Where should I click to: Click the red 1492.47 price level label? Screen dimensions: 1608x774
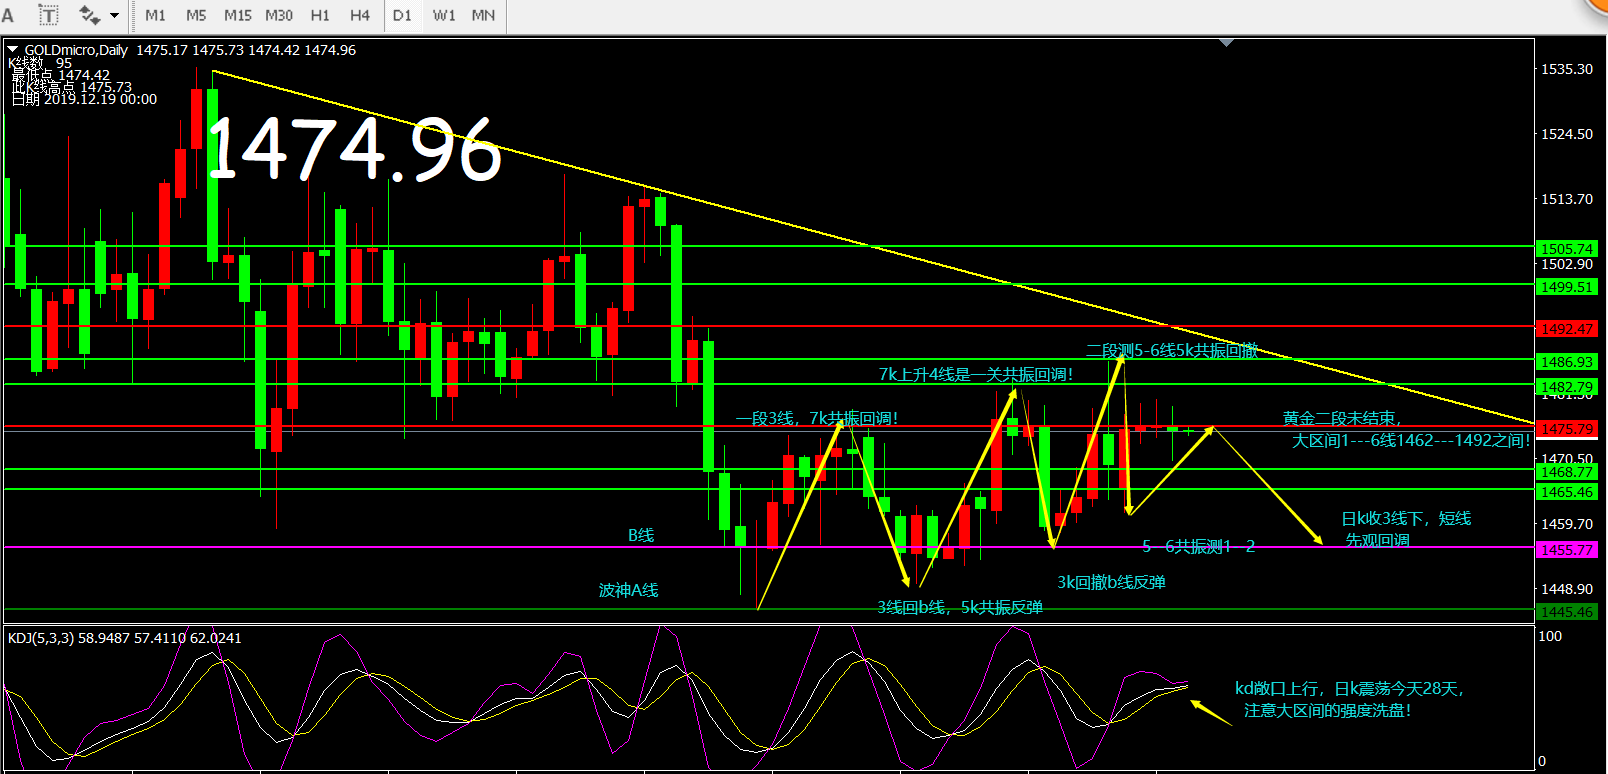coord(1566,328)
